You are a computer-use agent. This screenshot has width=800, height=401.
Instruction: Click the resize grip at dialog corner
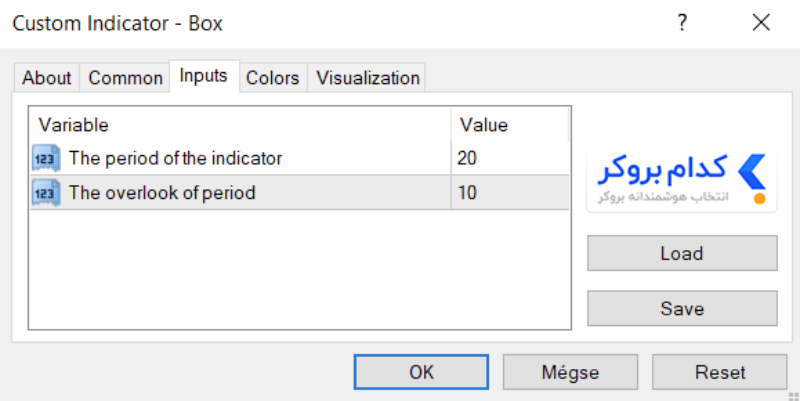(793, 396)
